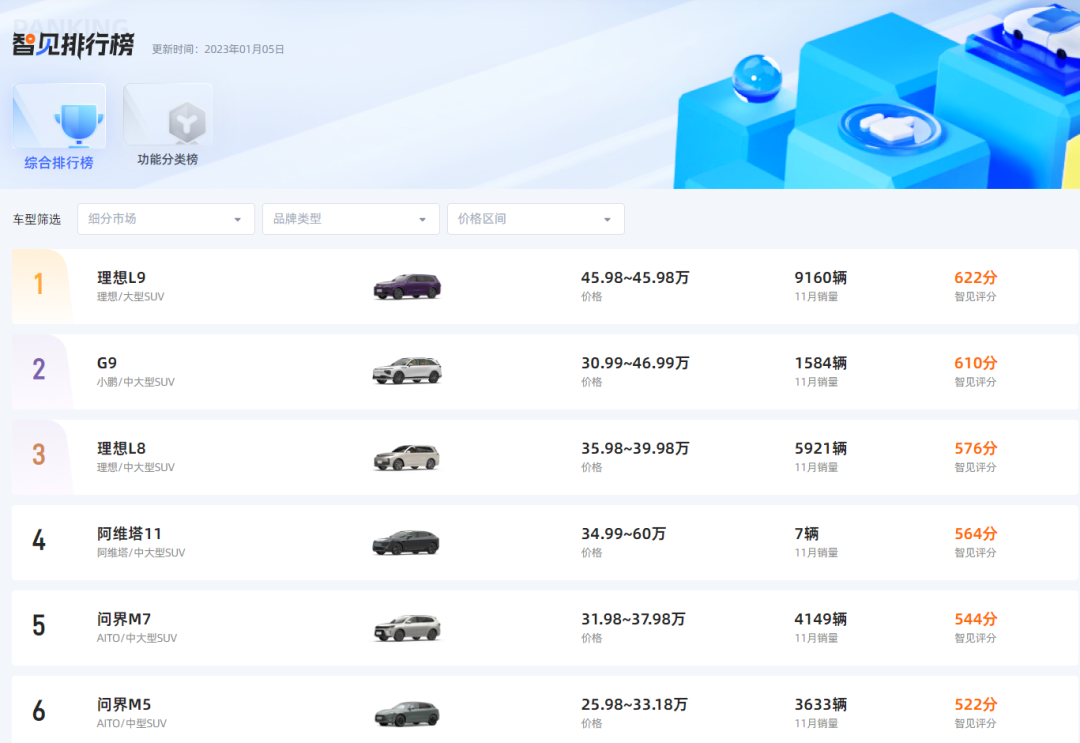Click the 622分 score
Viewport: 1080px width, 743px height.
(975, 278)
